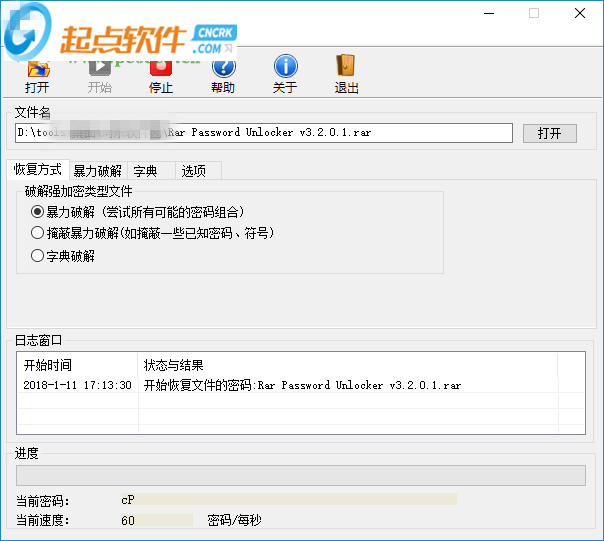Click the 打开 button beside the file path
Viewport: 604px width, 541px height.
550,133
